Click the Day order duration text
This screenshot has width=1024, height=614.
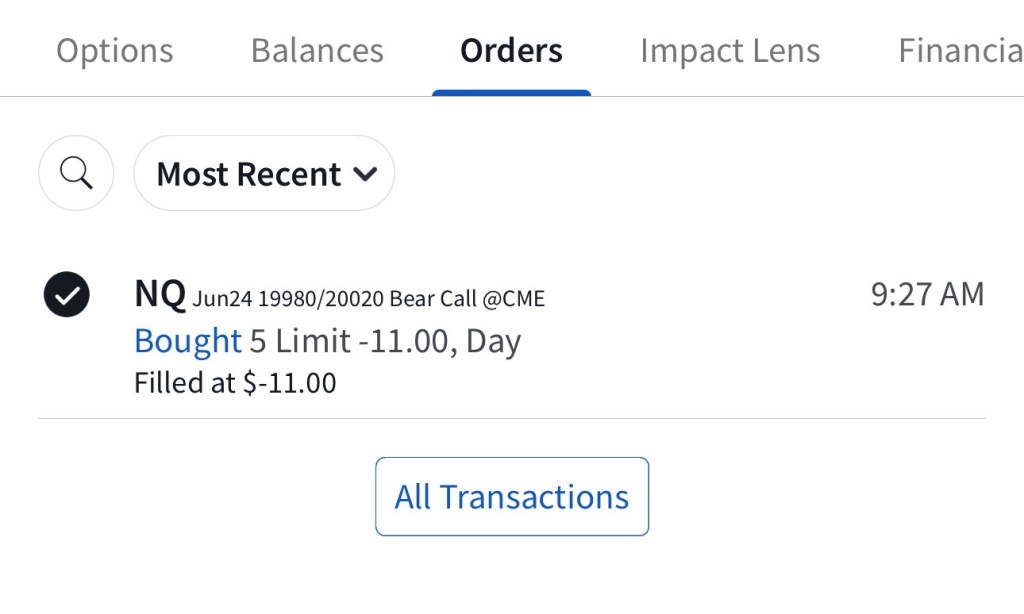pyautogui.click(x=494, y=341)
